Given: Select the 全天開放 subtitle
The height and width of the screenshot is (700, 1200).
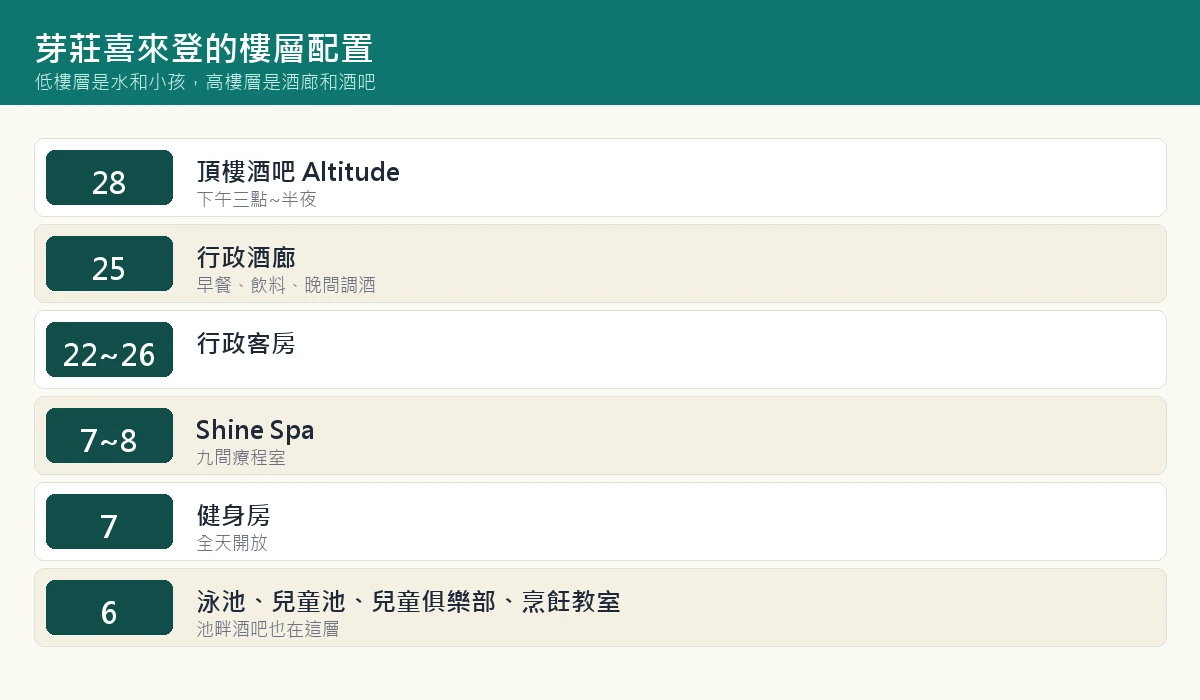Looking at the screenshot, I should pos(232,543).
